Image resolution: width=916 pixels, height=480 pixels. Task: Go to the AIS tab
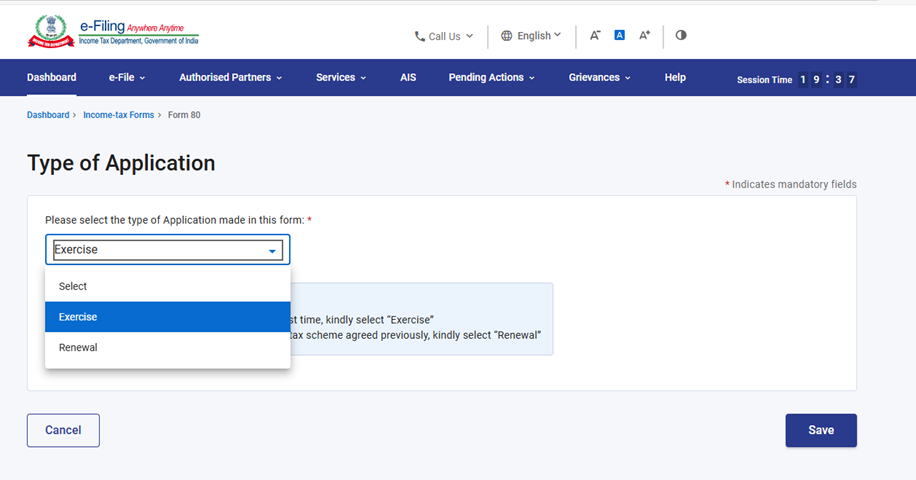[408, 77]
